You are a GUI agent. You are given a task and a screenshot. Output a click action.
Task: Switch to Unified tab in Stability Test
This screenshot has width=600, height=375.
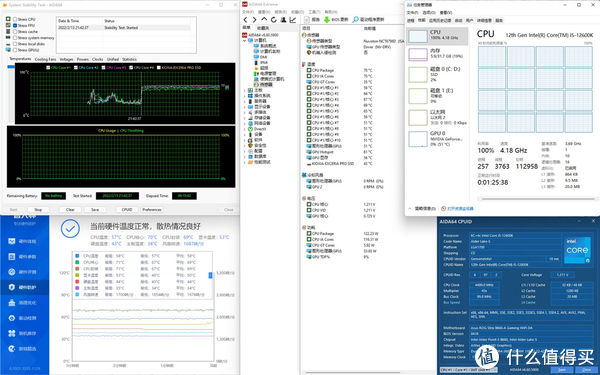point(113,59)
